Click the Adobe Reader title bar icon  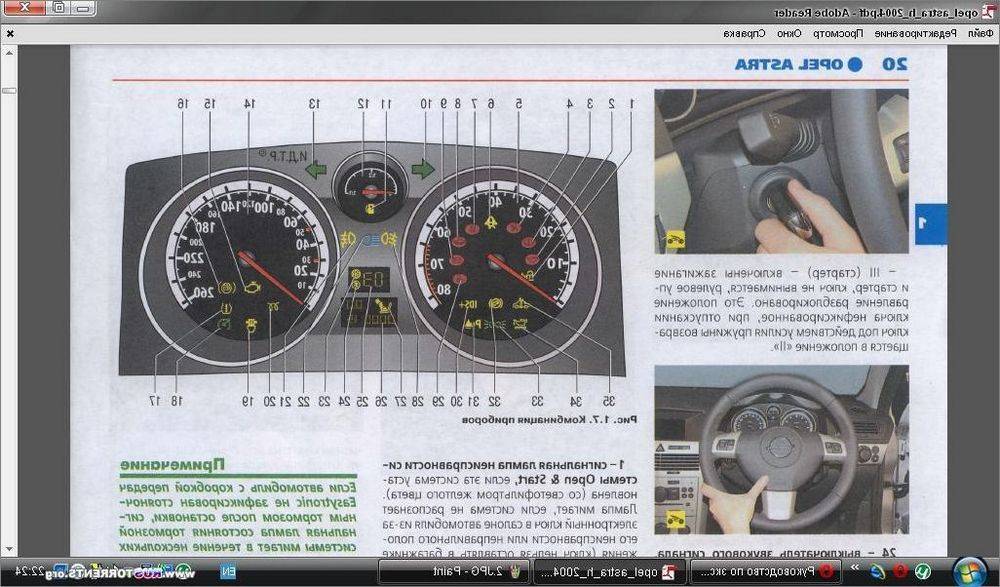pyautogui.click(x=987, y=12)
